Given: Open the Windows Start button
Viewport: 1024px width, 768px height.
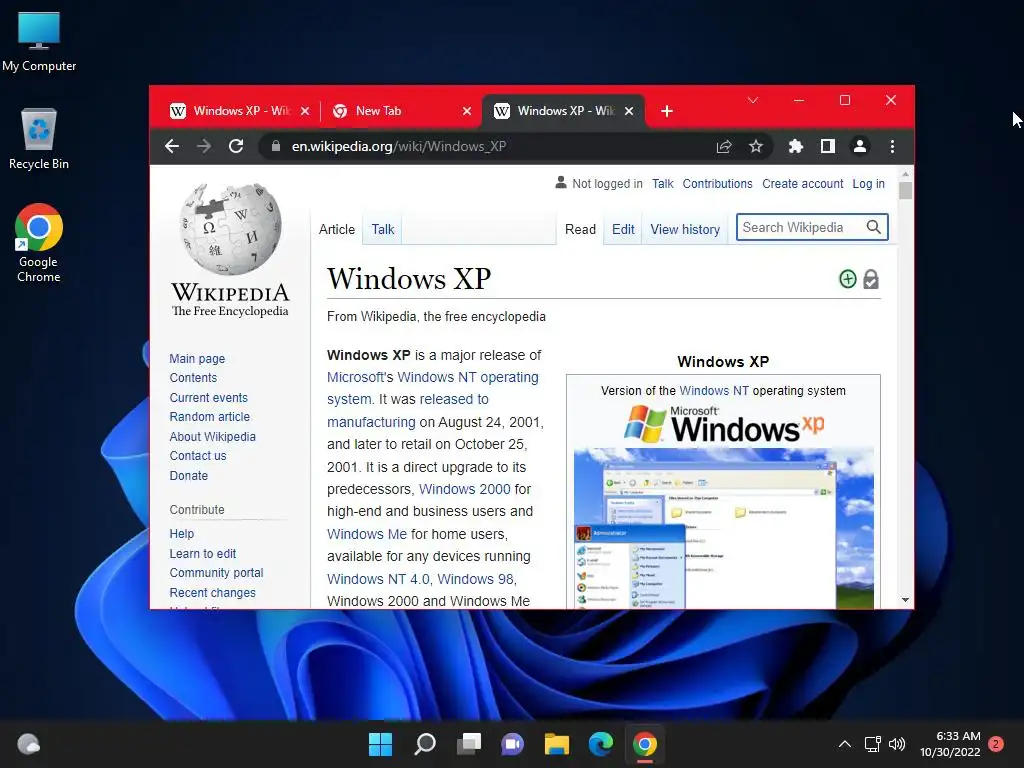Looking at the screenshot, I should click(x=380, y=744).
